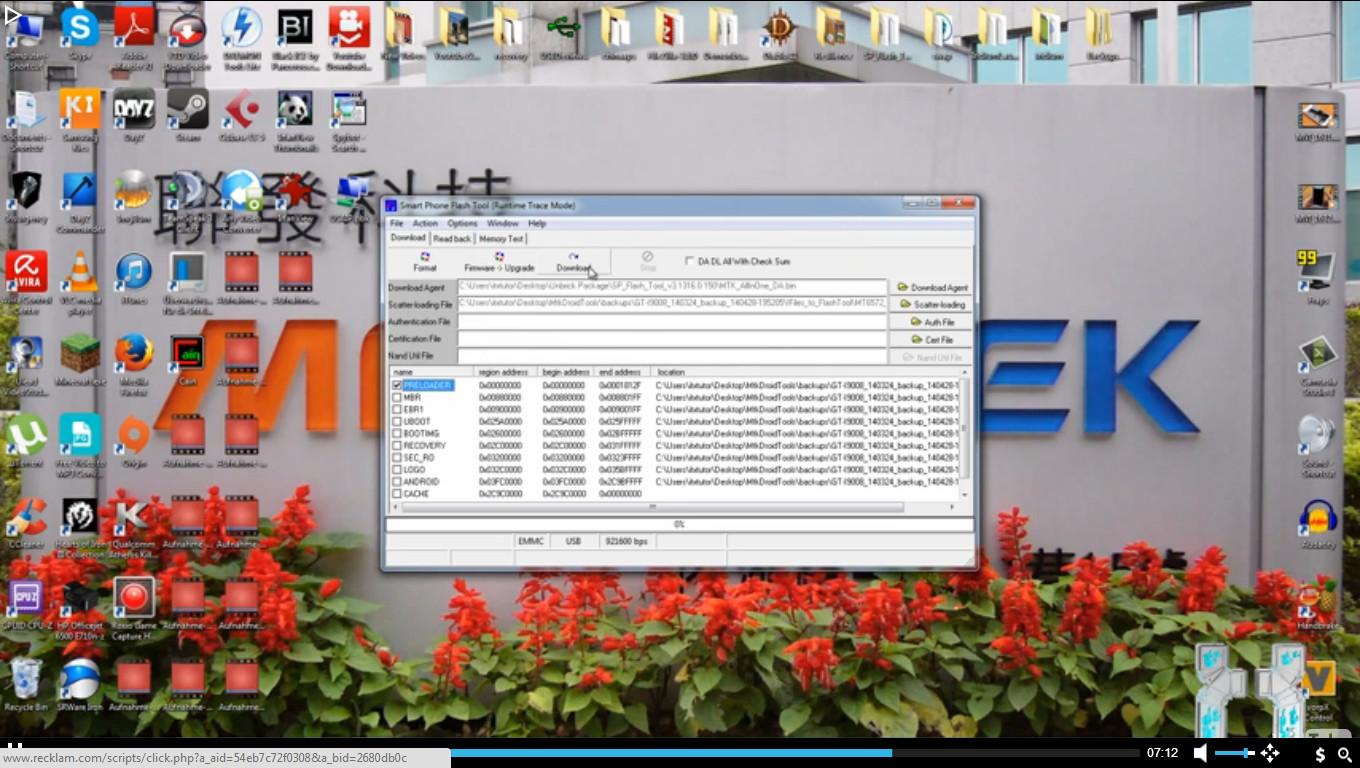Image resolution: width=1360 pixels, height=768 pixels.
Task: Open the Recycle Bin
Action: [26, 685]
